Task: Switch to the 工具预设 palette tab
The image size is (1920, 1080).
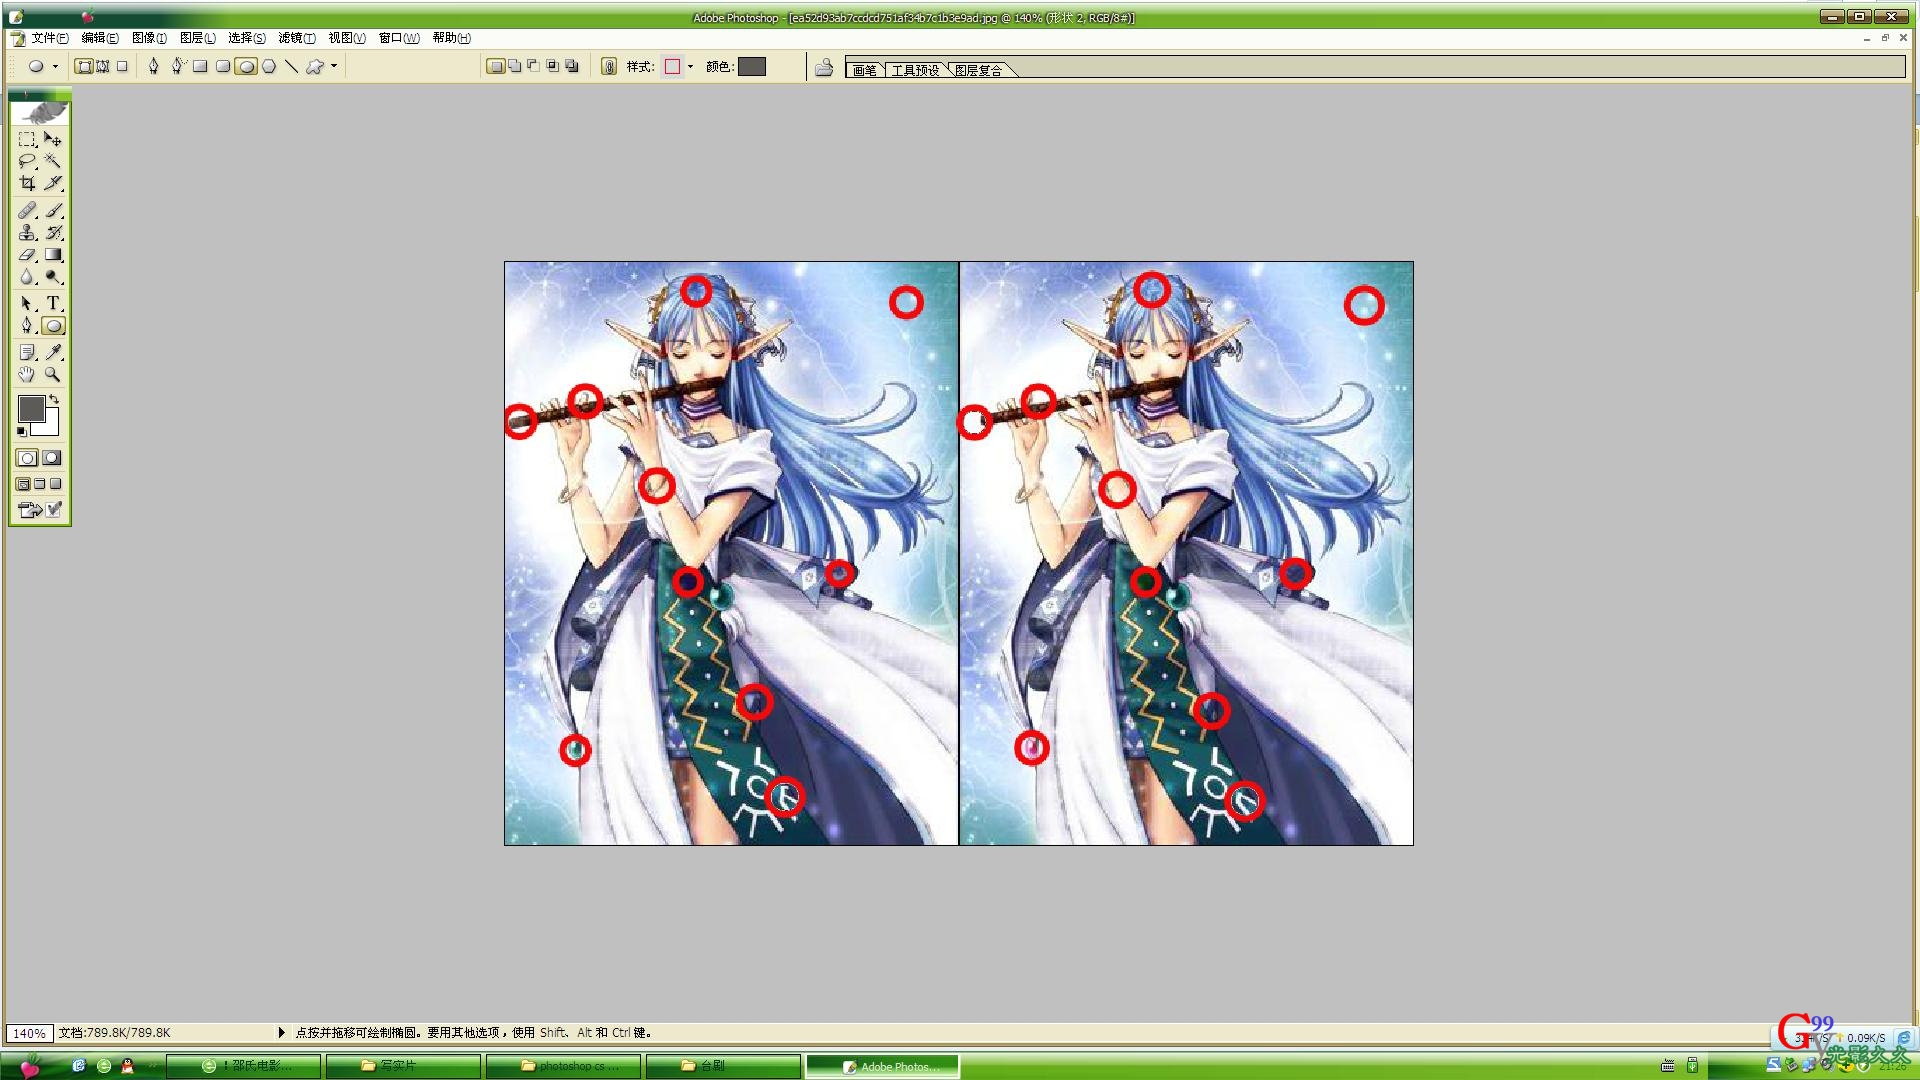Action: click(x=915, y=70)
